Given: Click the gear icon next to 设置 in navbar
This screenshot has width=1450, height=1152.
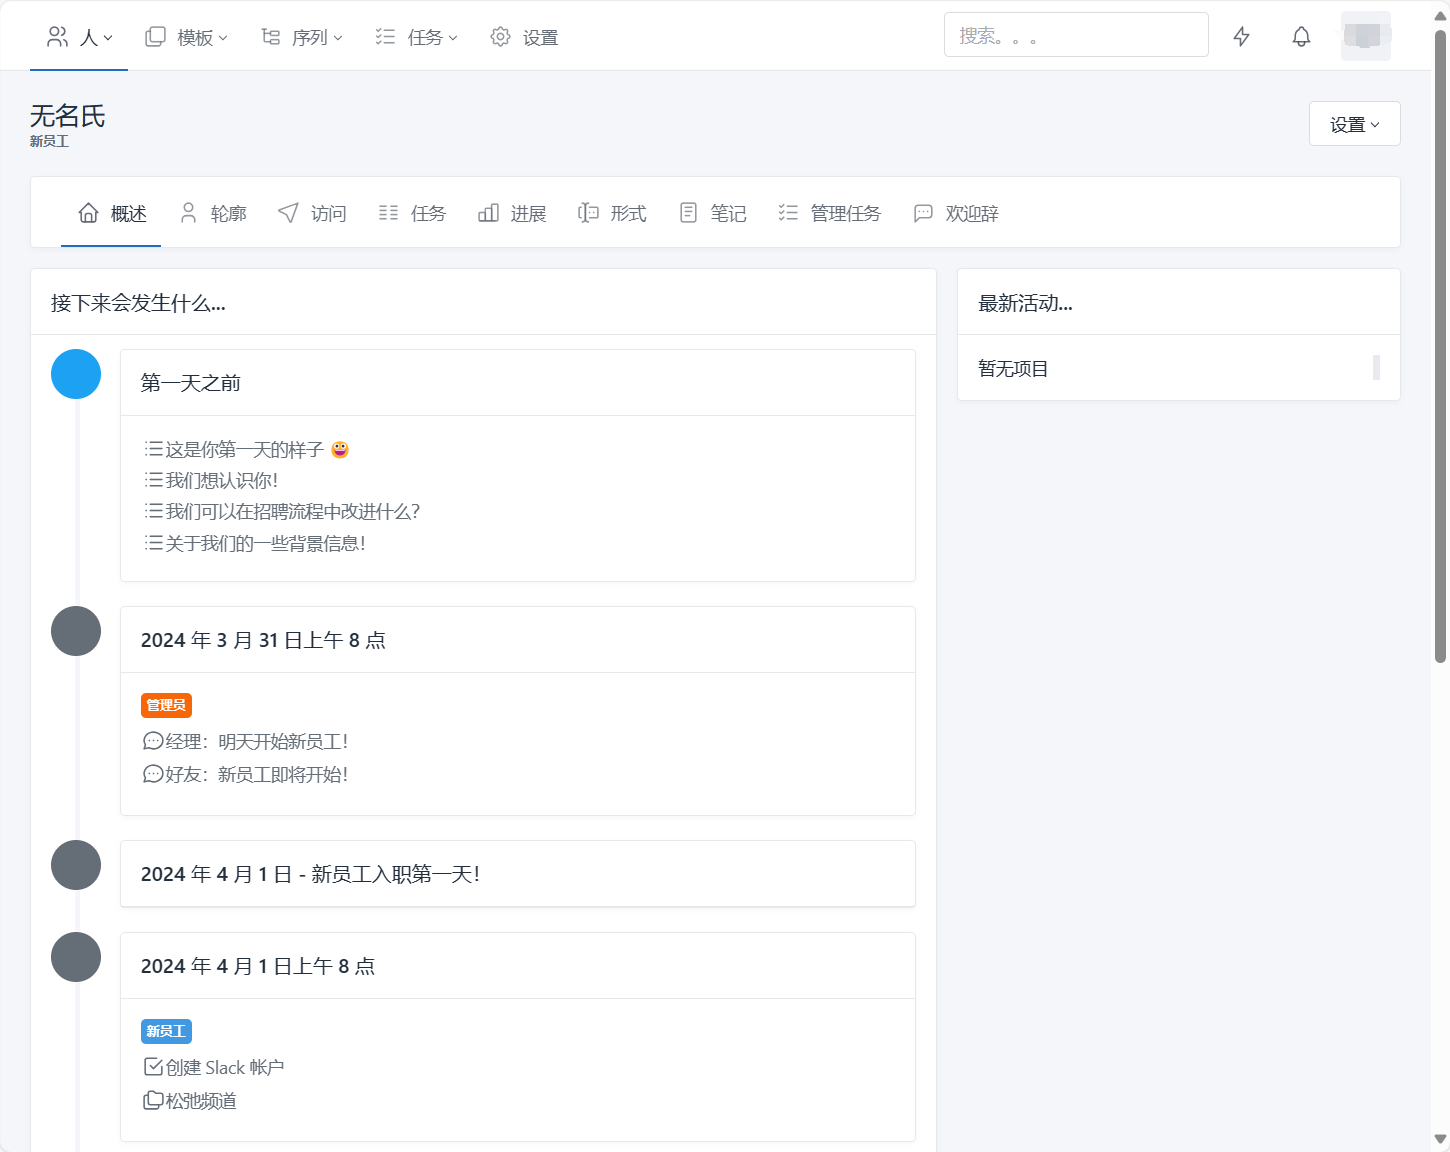Looking at the screenshot, I should [500, 37].
